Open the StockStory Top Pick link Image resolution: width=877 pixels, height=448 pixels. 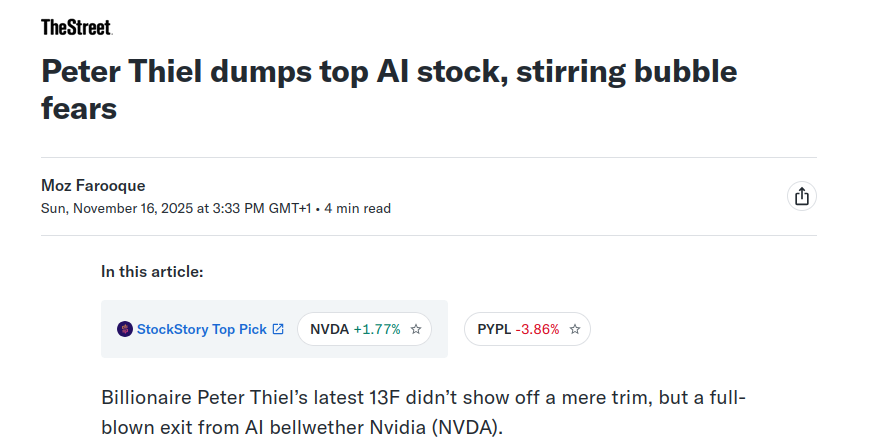201,329
